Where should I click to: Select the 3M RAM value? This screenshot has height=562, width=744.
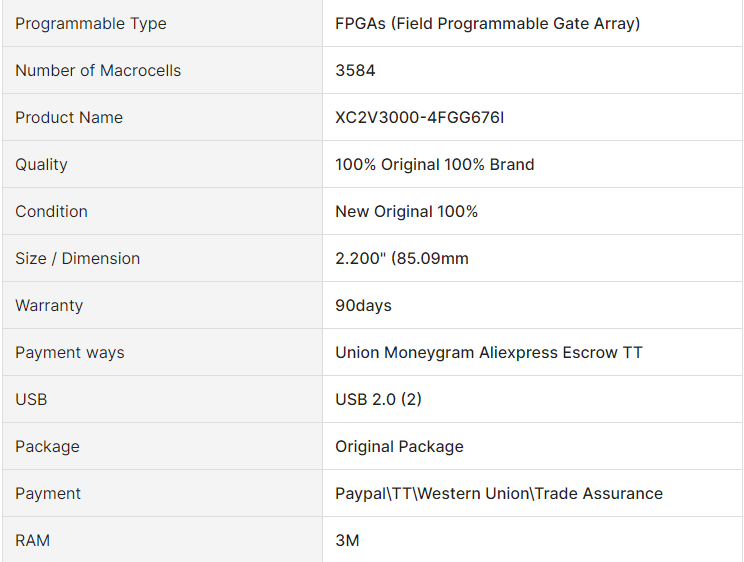click(x=347, y=540)
